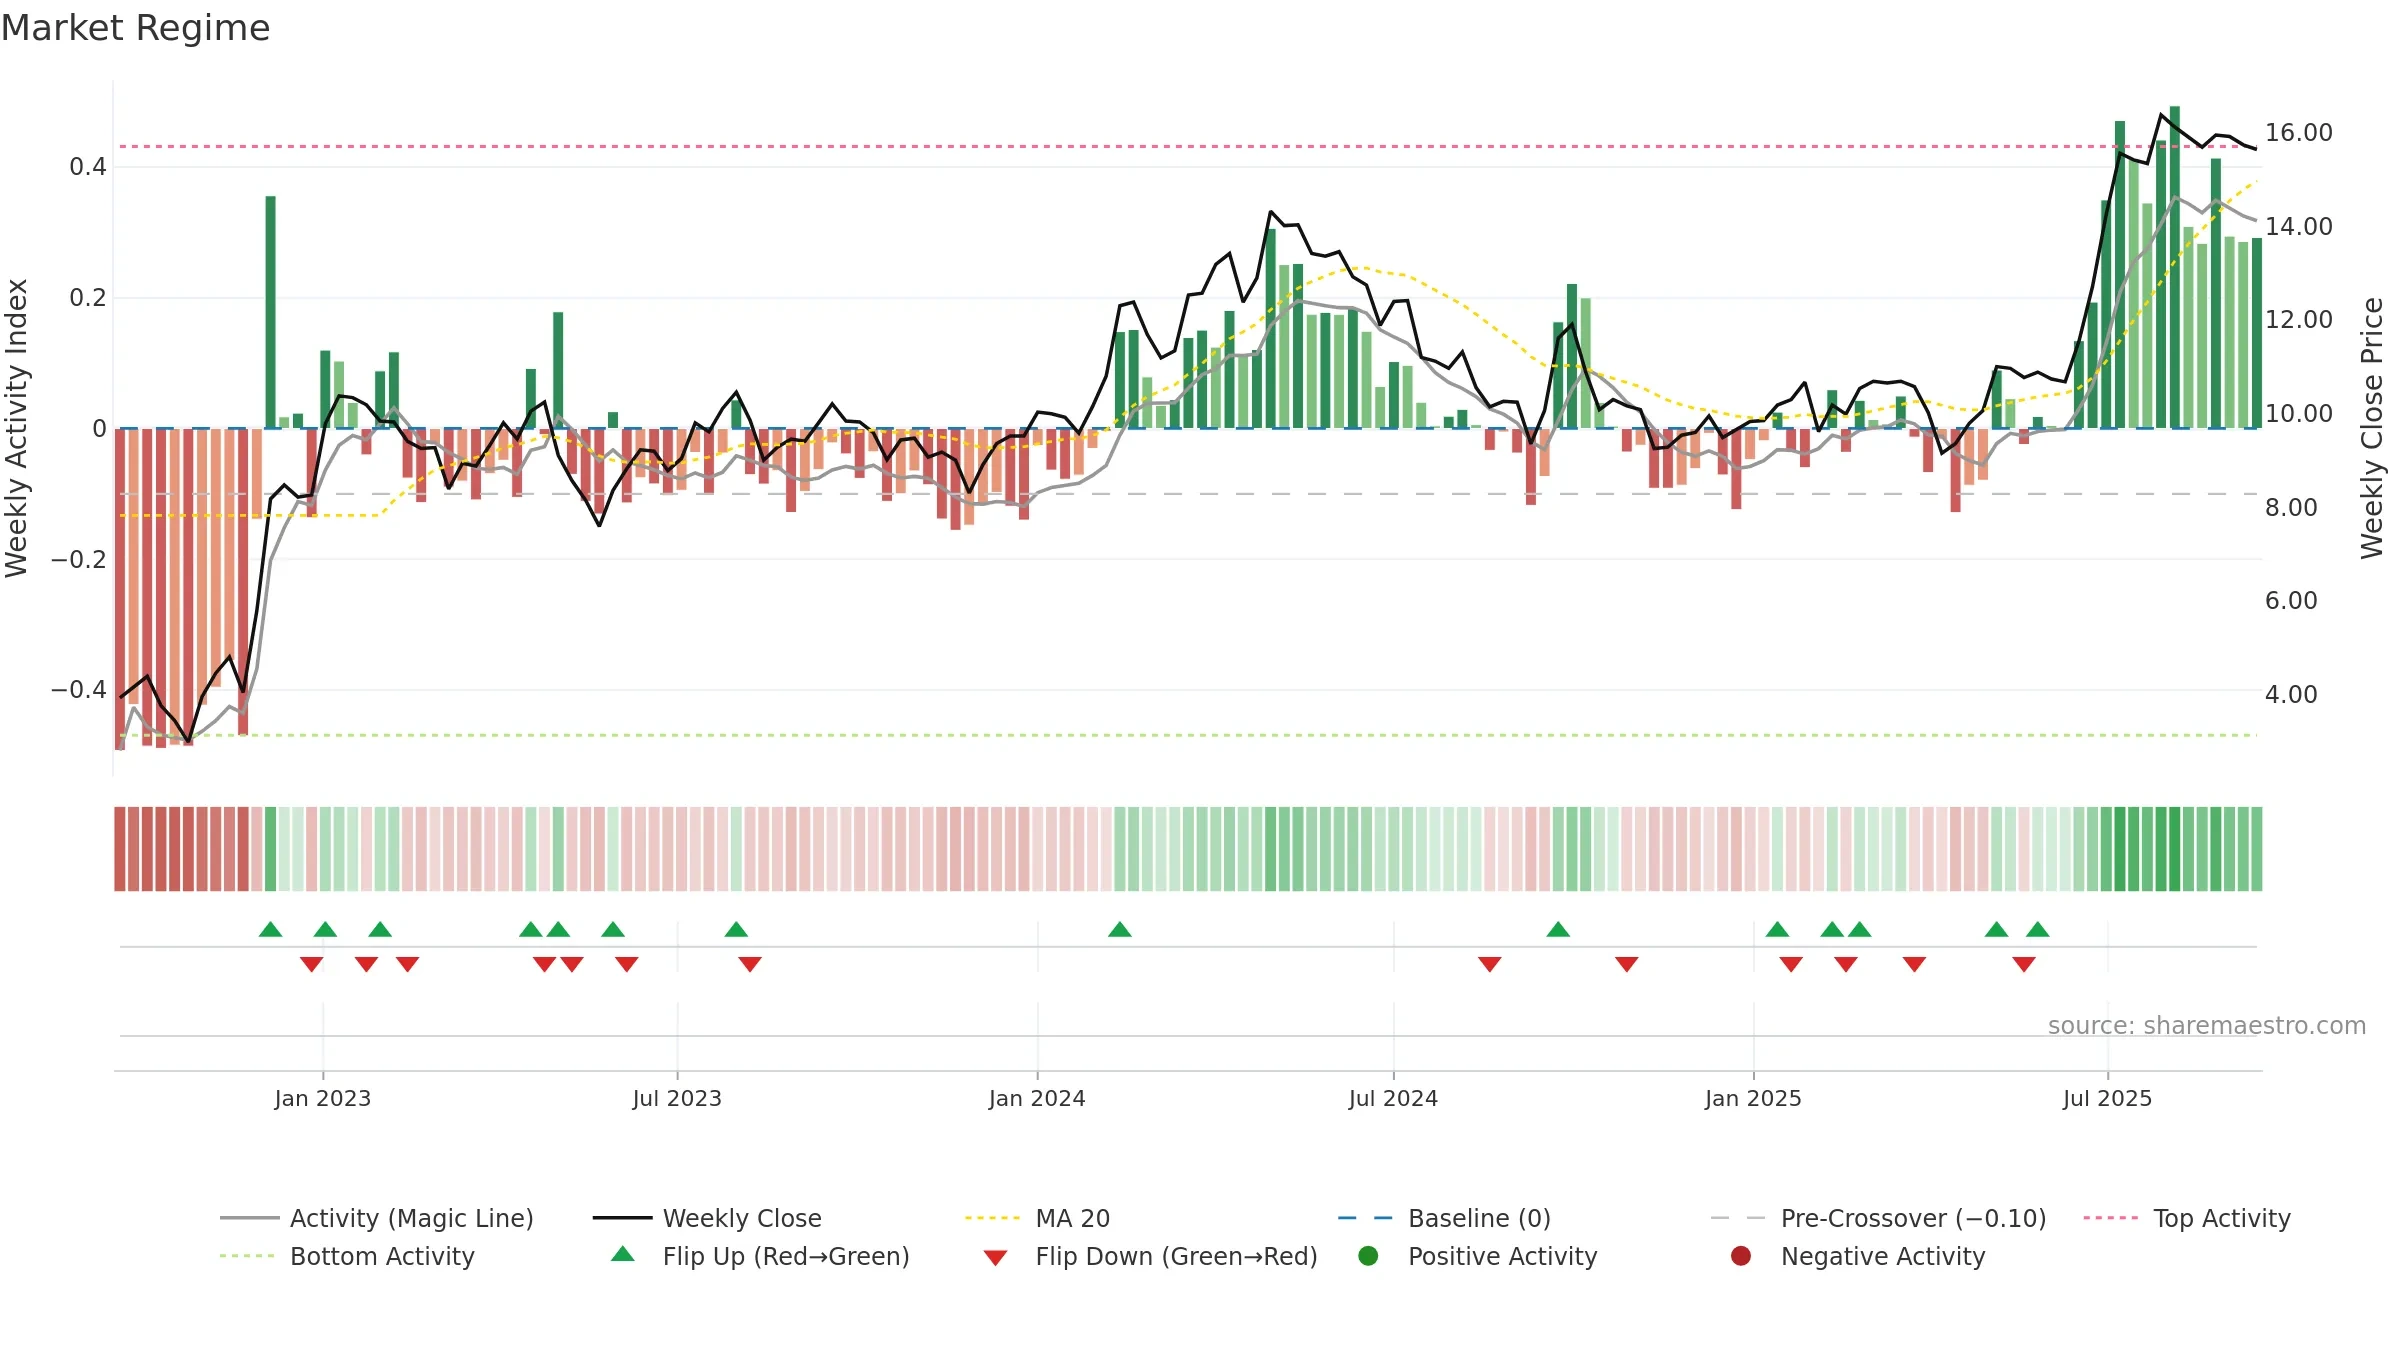Toggle the MA 20 legend entry
Image resolution: width=2400 pixels, height=1350 pixels.
[1037, 1218]
